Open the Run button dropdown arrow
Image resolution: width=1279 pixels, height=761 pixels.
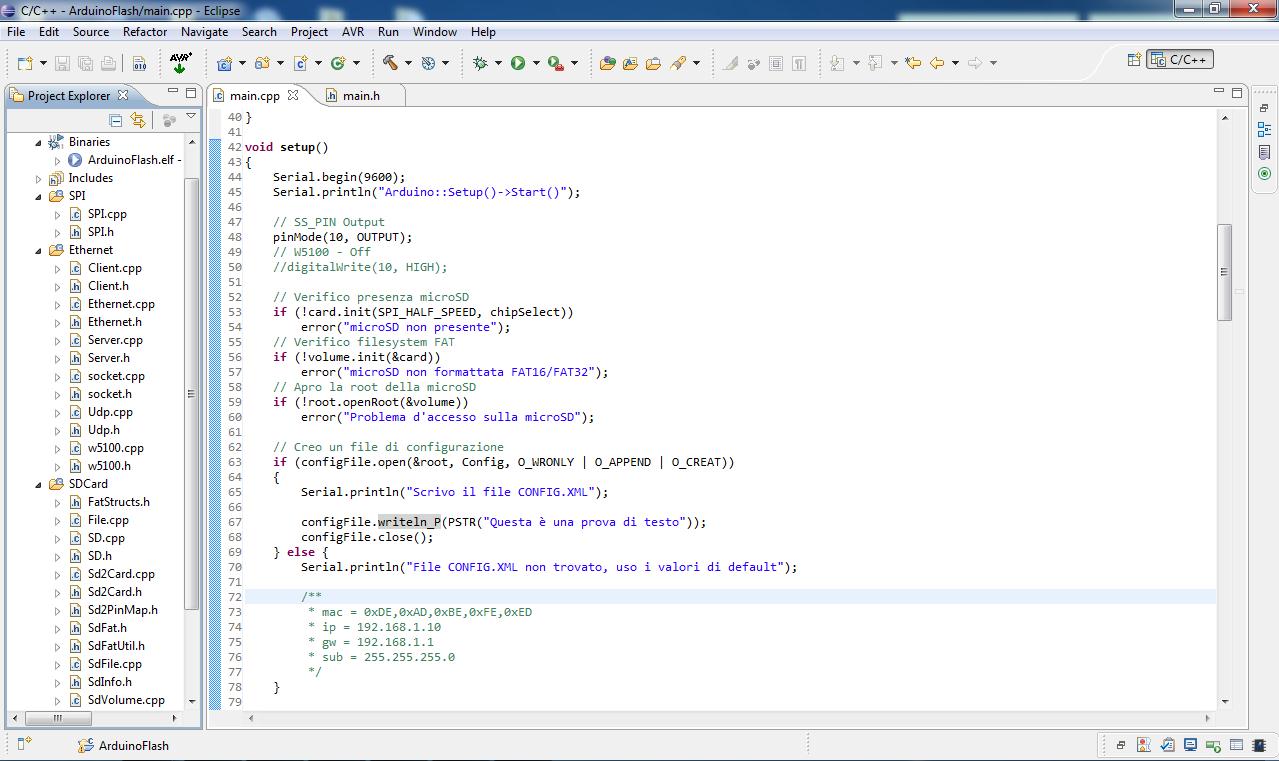(x=536, y=63)
